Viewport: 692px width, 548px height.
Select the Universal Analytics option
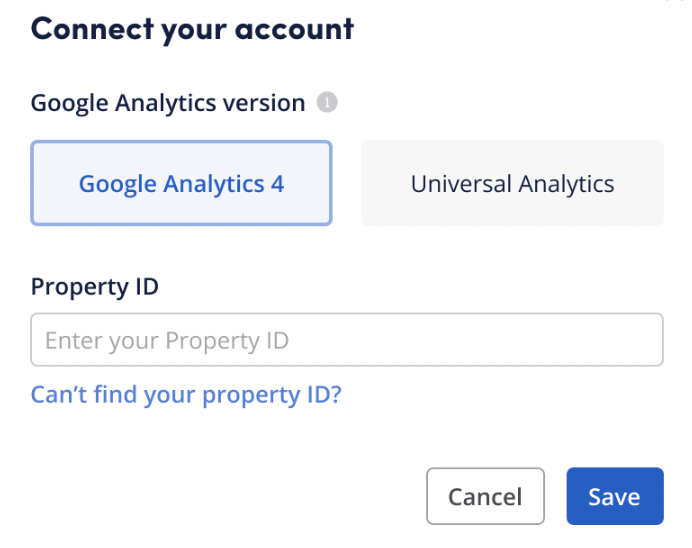click(512, 184)
